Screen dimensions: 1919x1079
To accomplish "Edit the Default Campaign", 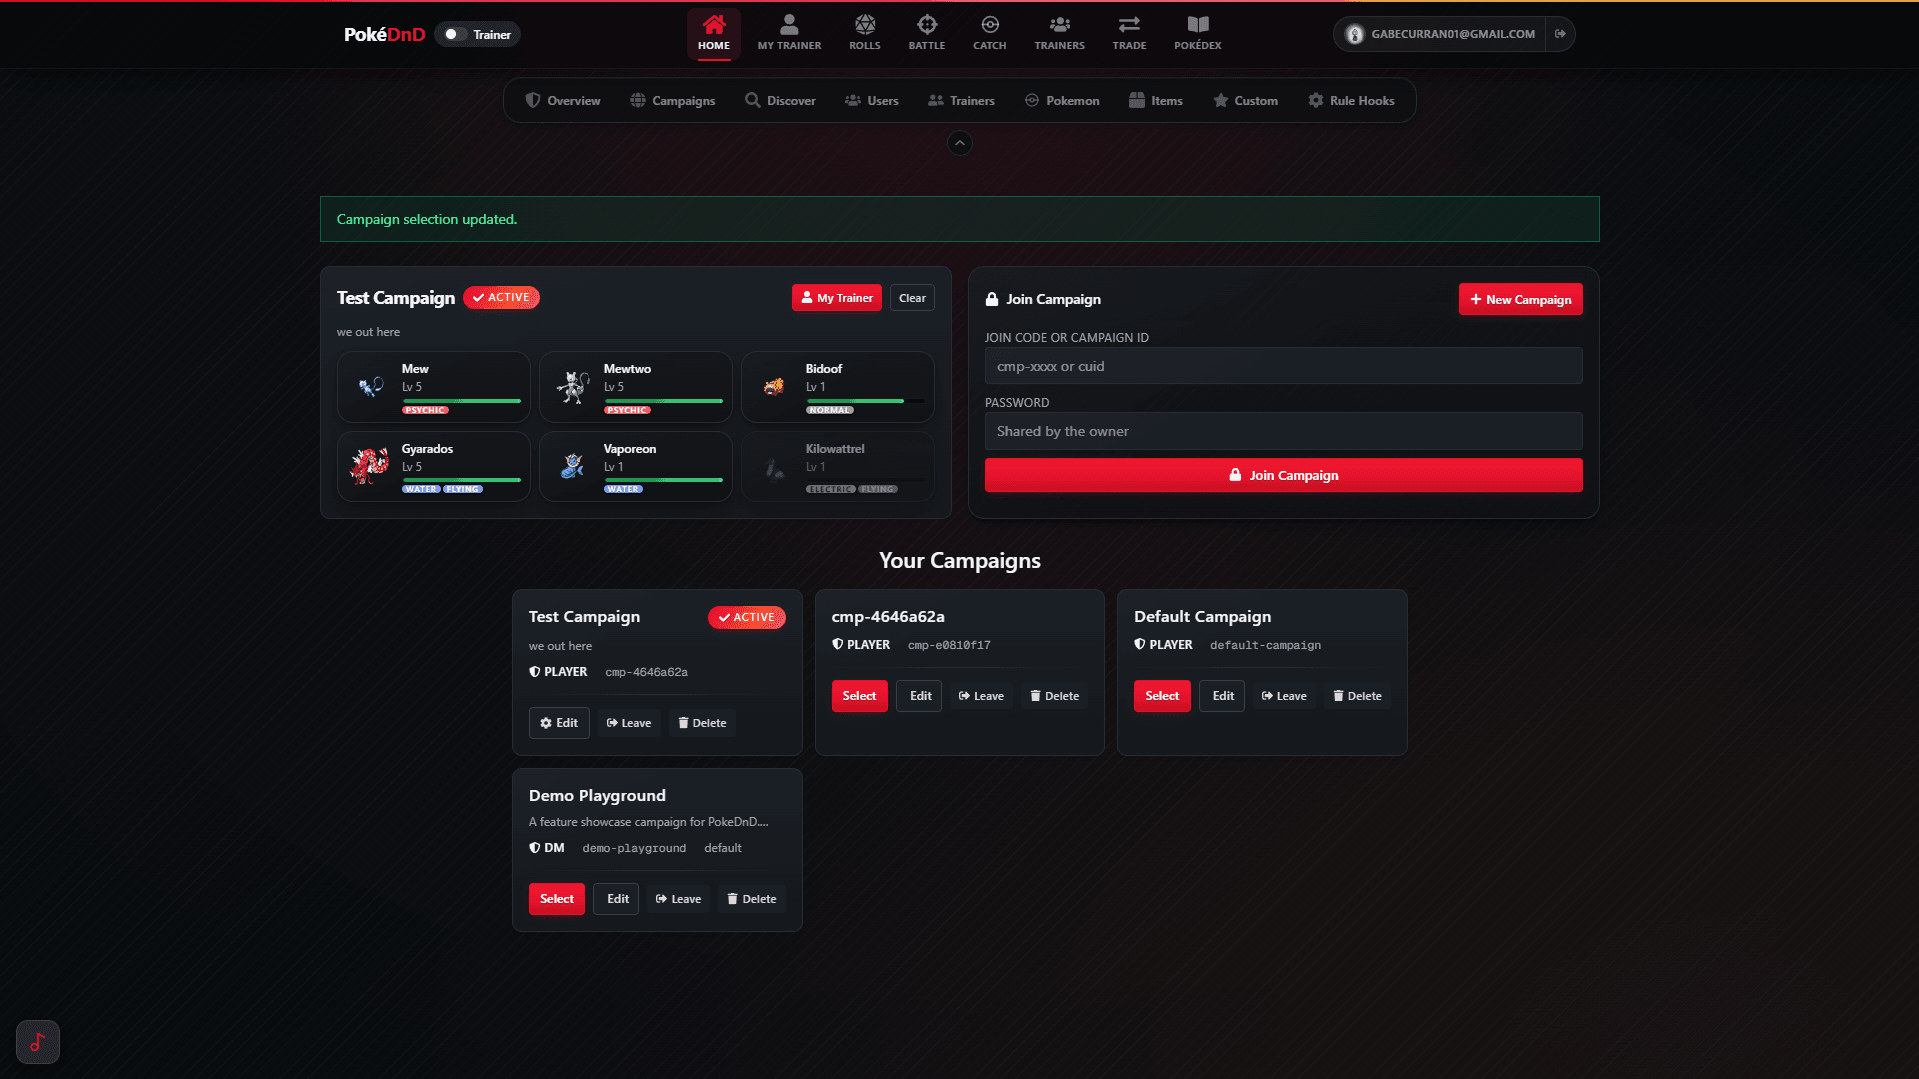I will point(1222,696).
